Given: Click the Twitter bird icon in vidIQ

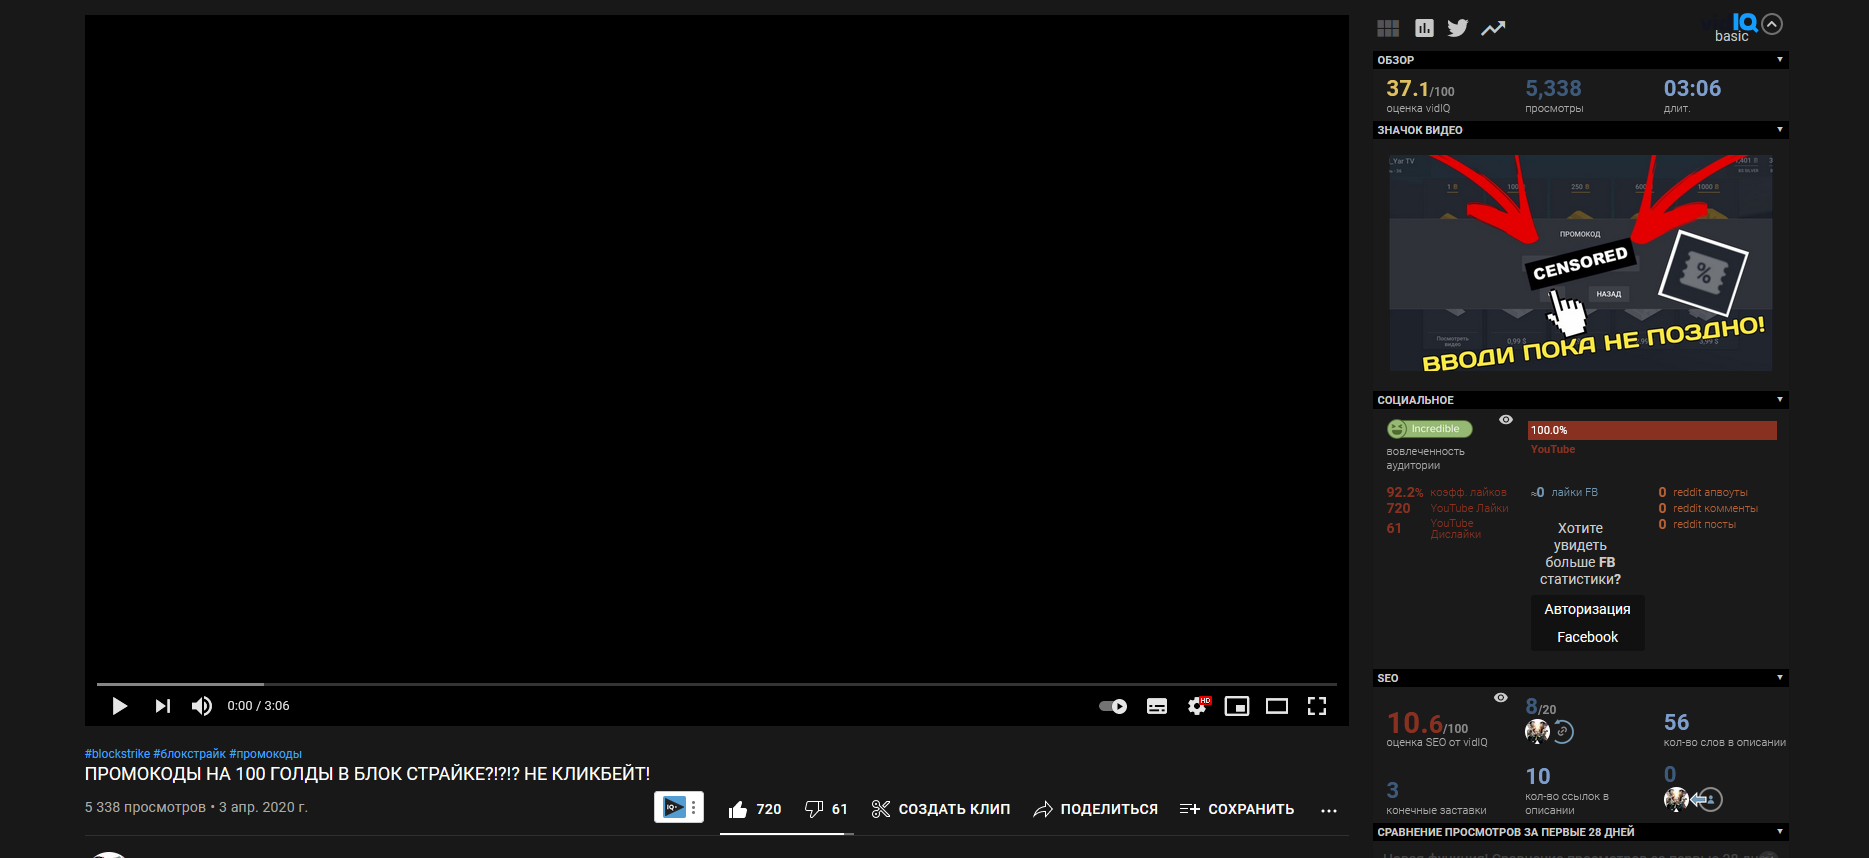Looking at the screenshot, I should [x=1458, y=28].
